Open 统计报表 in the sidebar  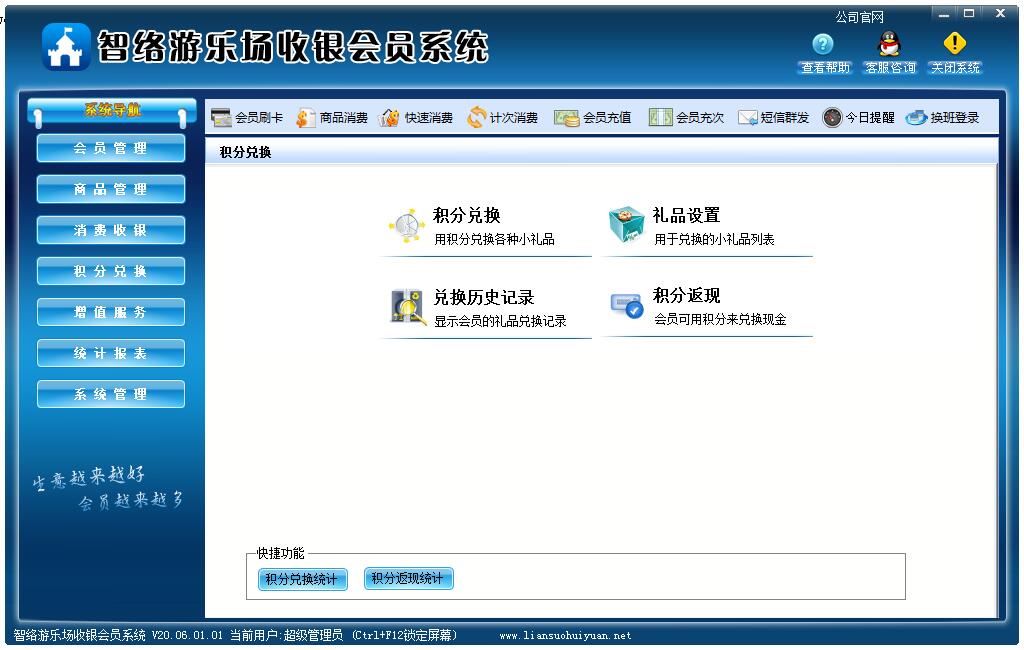[x=110, y=353]
